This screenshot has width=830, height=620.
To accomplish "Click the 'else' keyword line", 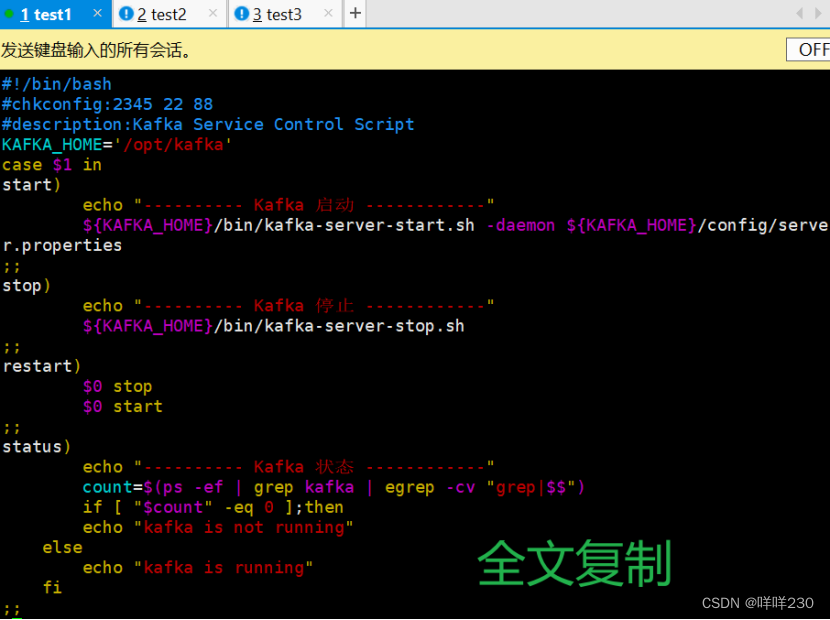I will pos(62,547).
